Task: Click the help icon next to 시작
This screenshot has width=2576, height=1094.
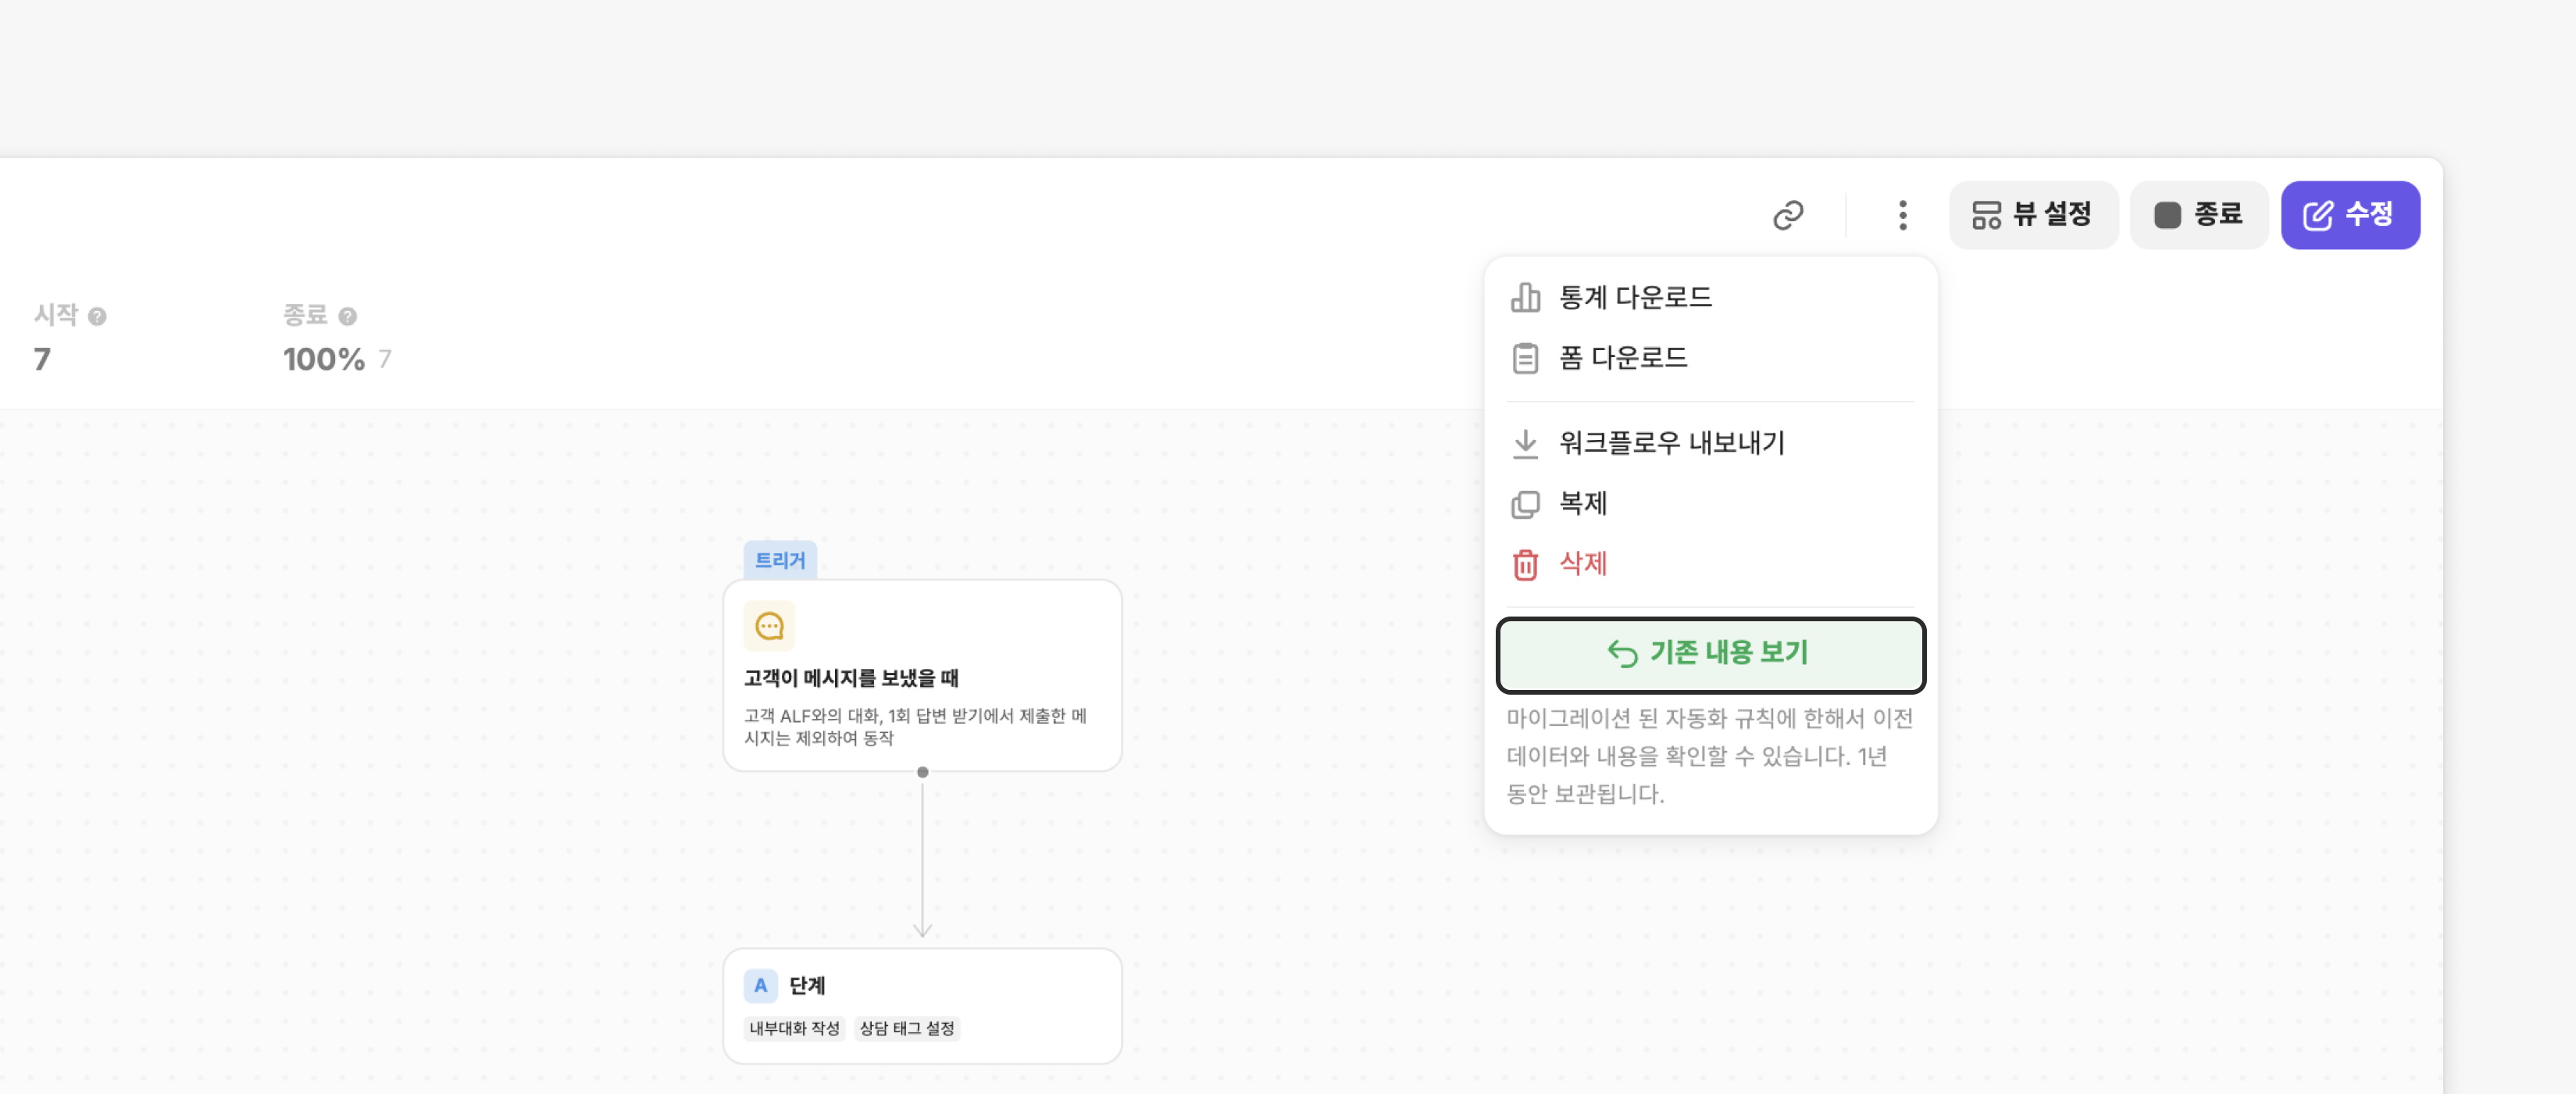Action: pyautogui.click(x=97, y=316)
